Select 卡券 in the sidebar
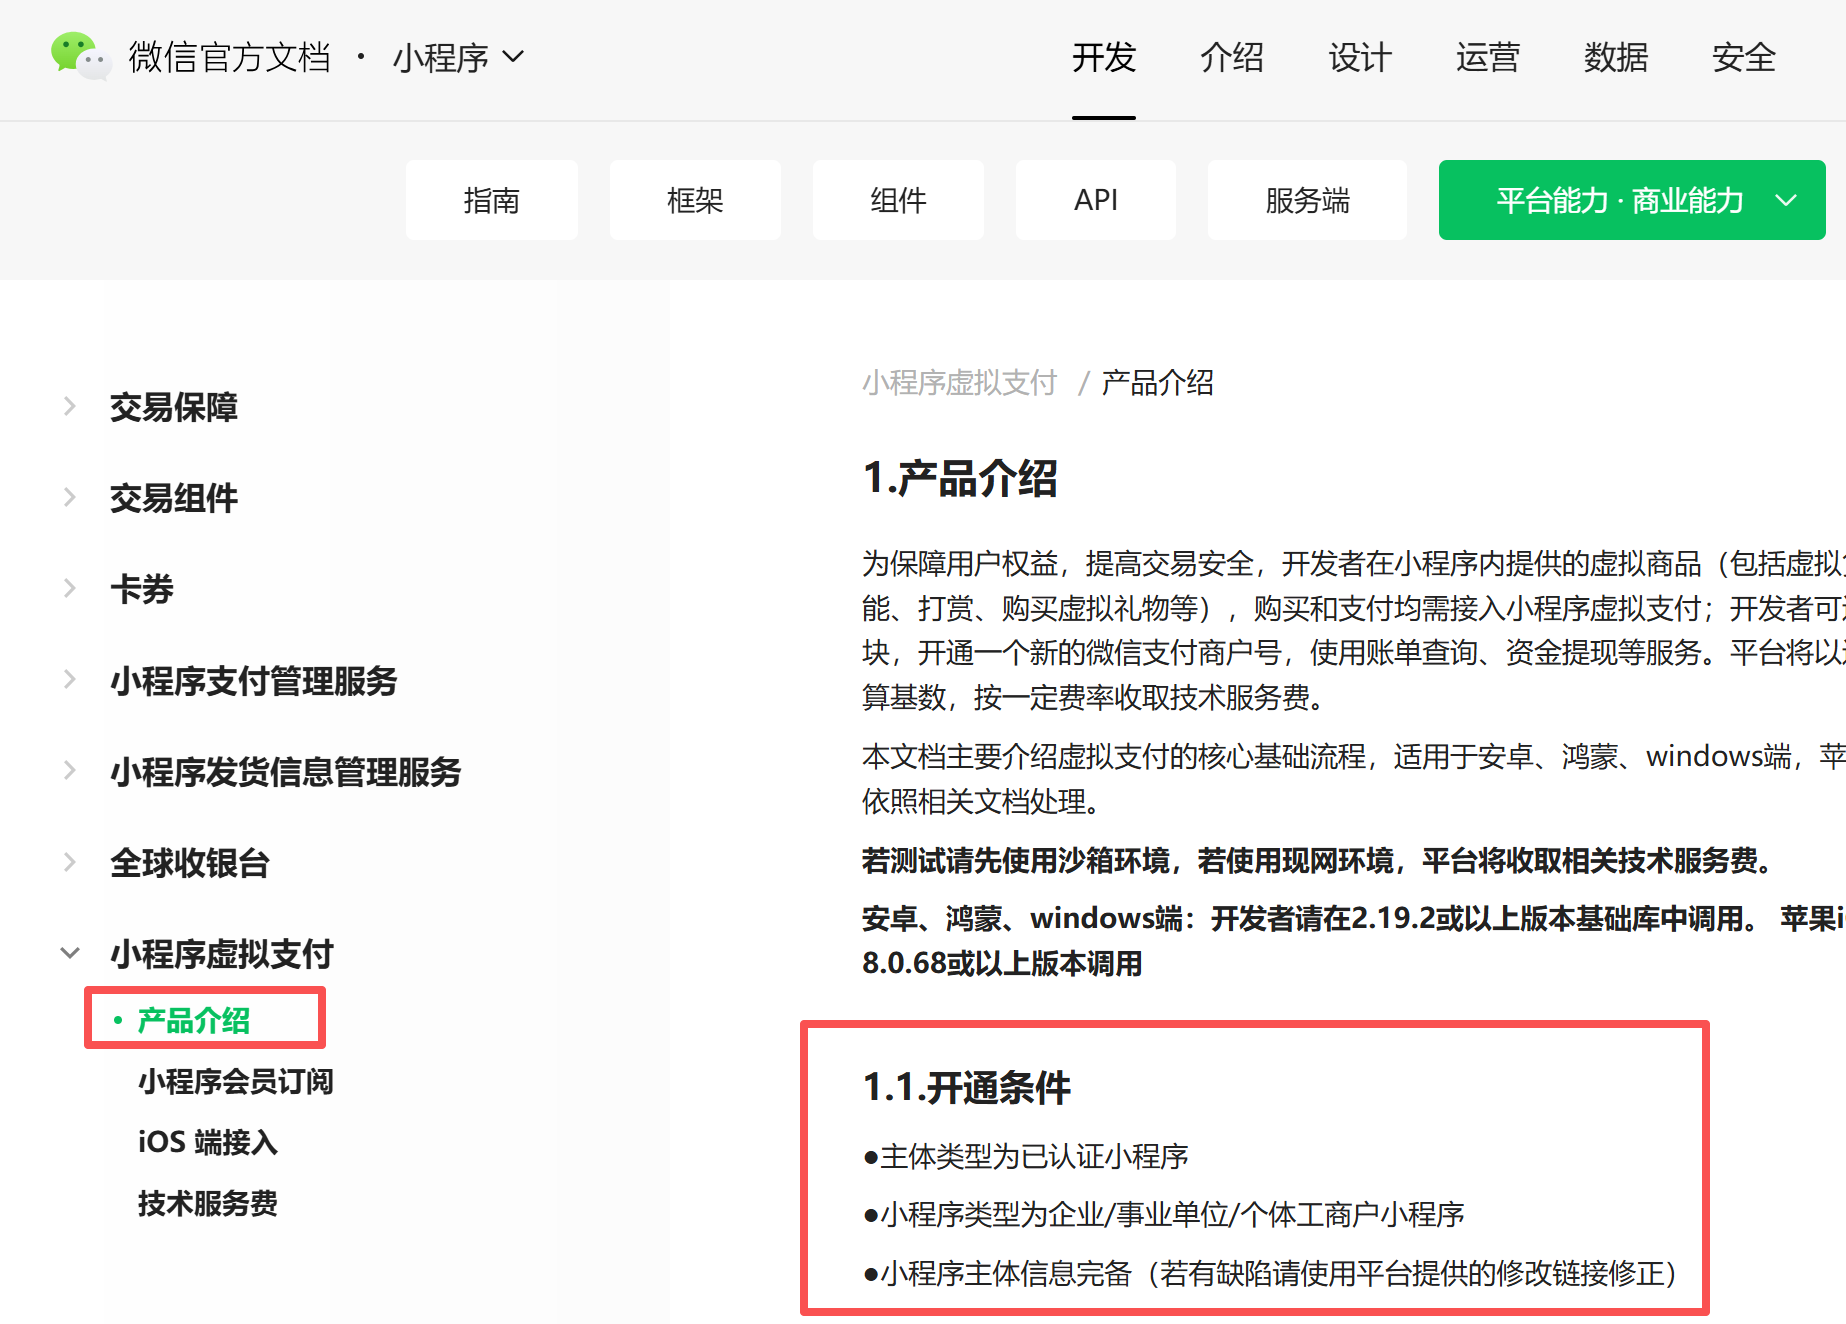 click(x=142, y=589)
